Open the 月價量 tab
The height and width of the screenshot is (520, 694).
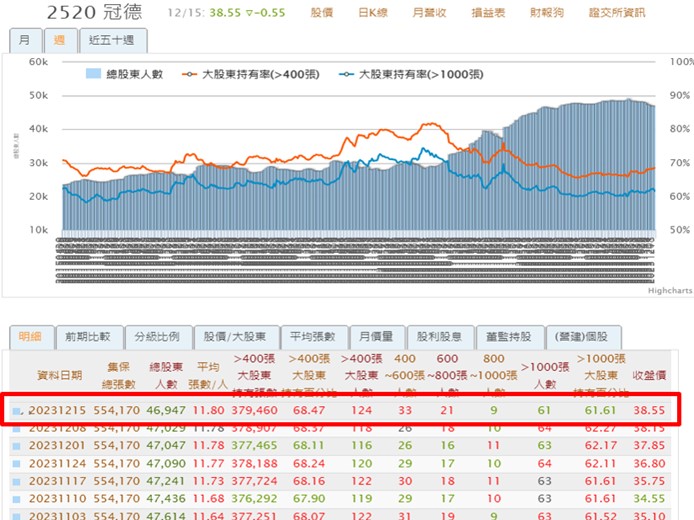[377, 337]
